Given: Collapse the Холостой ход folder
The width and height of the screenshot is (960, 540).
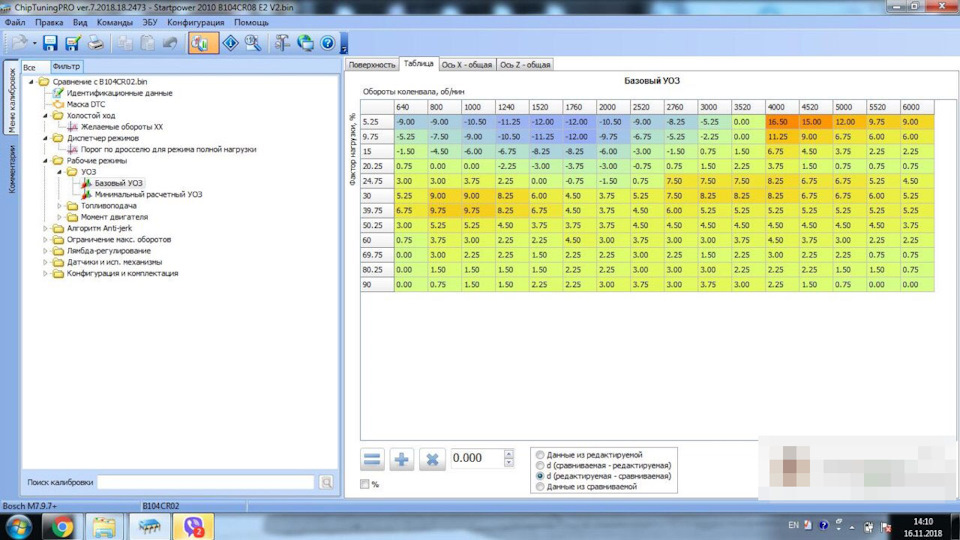Looking at the screenshot, I should pyautogui.click(x=45, y=116).
